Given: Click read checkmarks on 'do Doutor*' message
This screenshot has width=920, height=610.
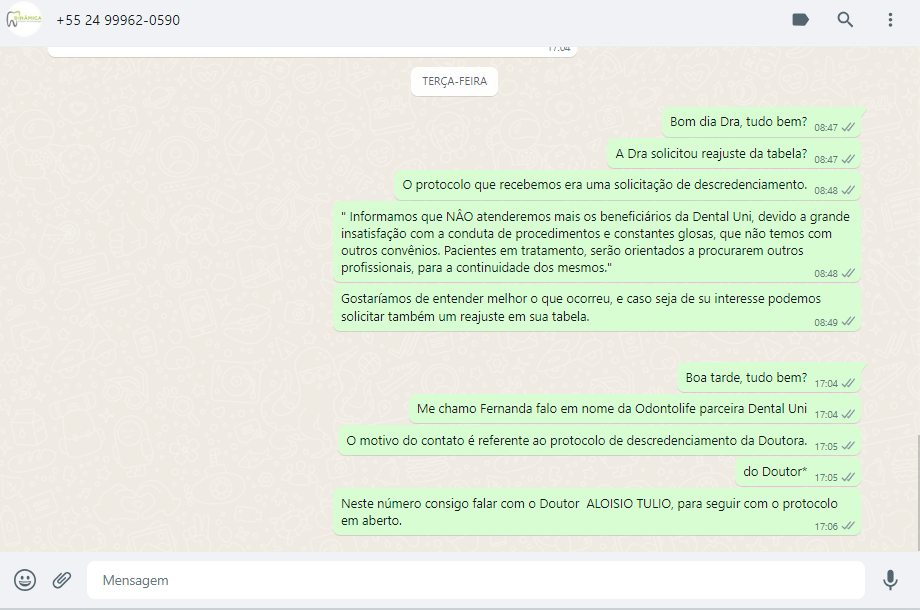Looking at the screenshot, I should 848,477.
